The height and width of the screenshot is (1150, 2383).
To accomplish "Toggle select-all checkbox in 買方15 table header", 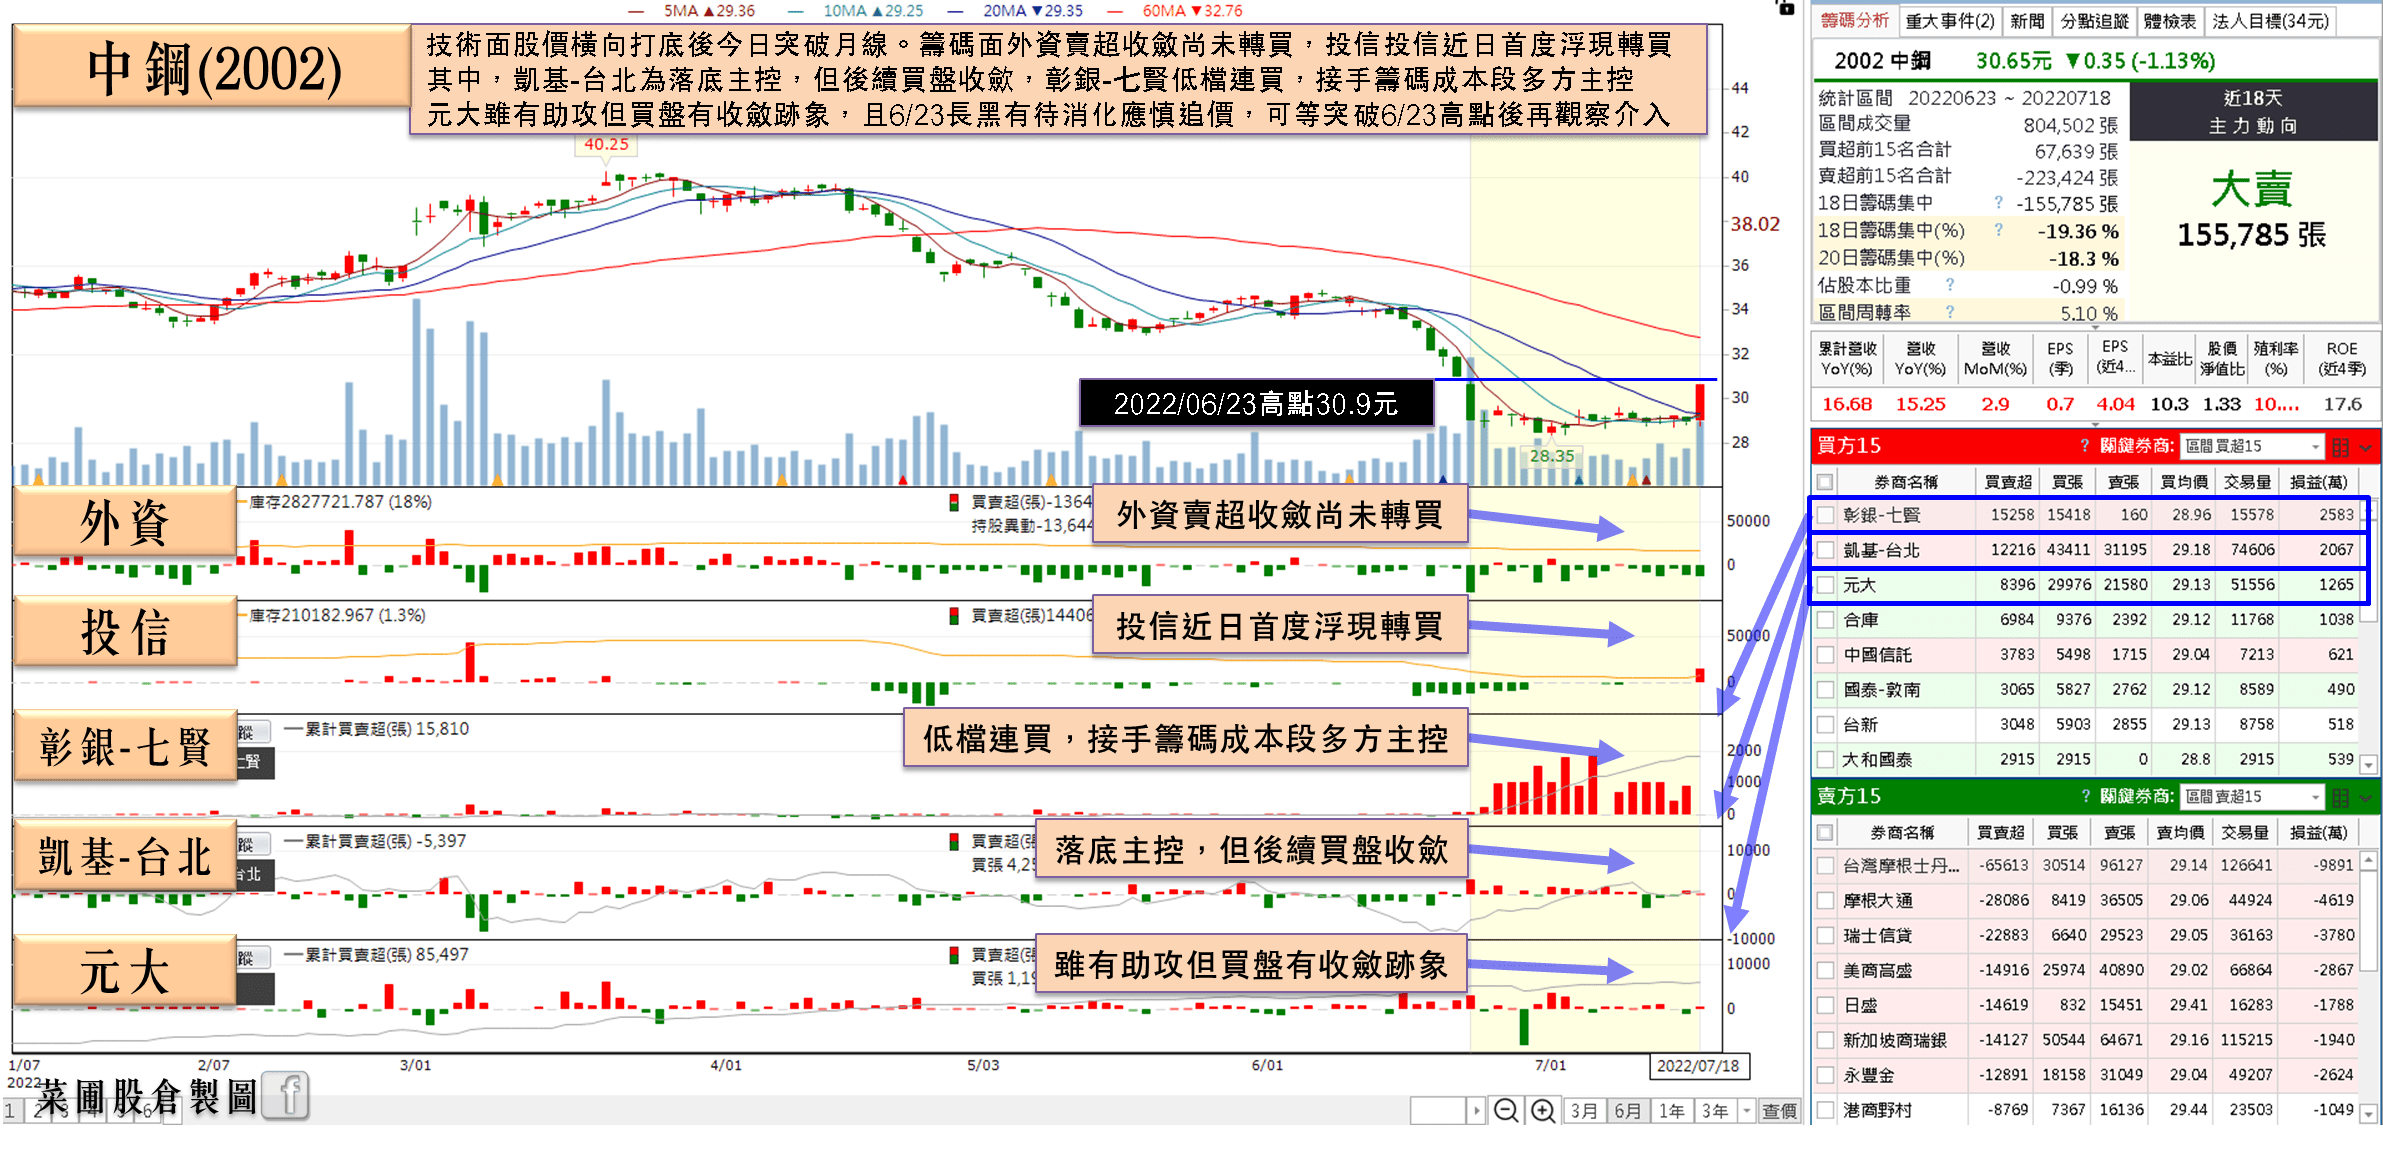I will (1826, 482).
